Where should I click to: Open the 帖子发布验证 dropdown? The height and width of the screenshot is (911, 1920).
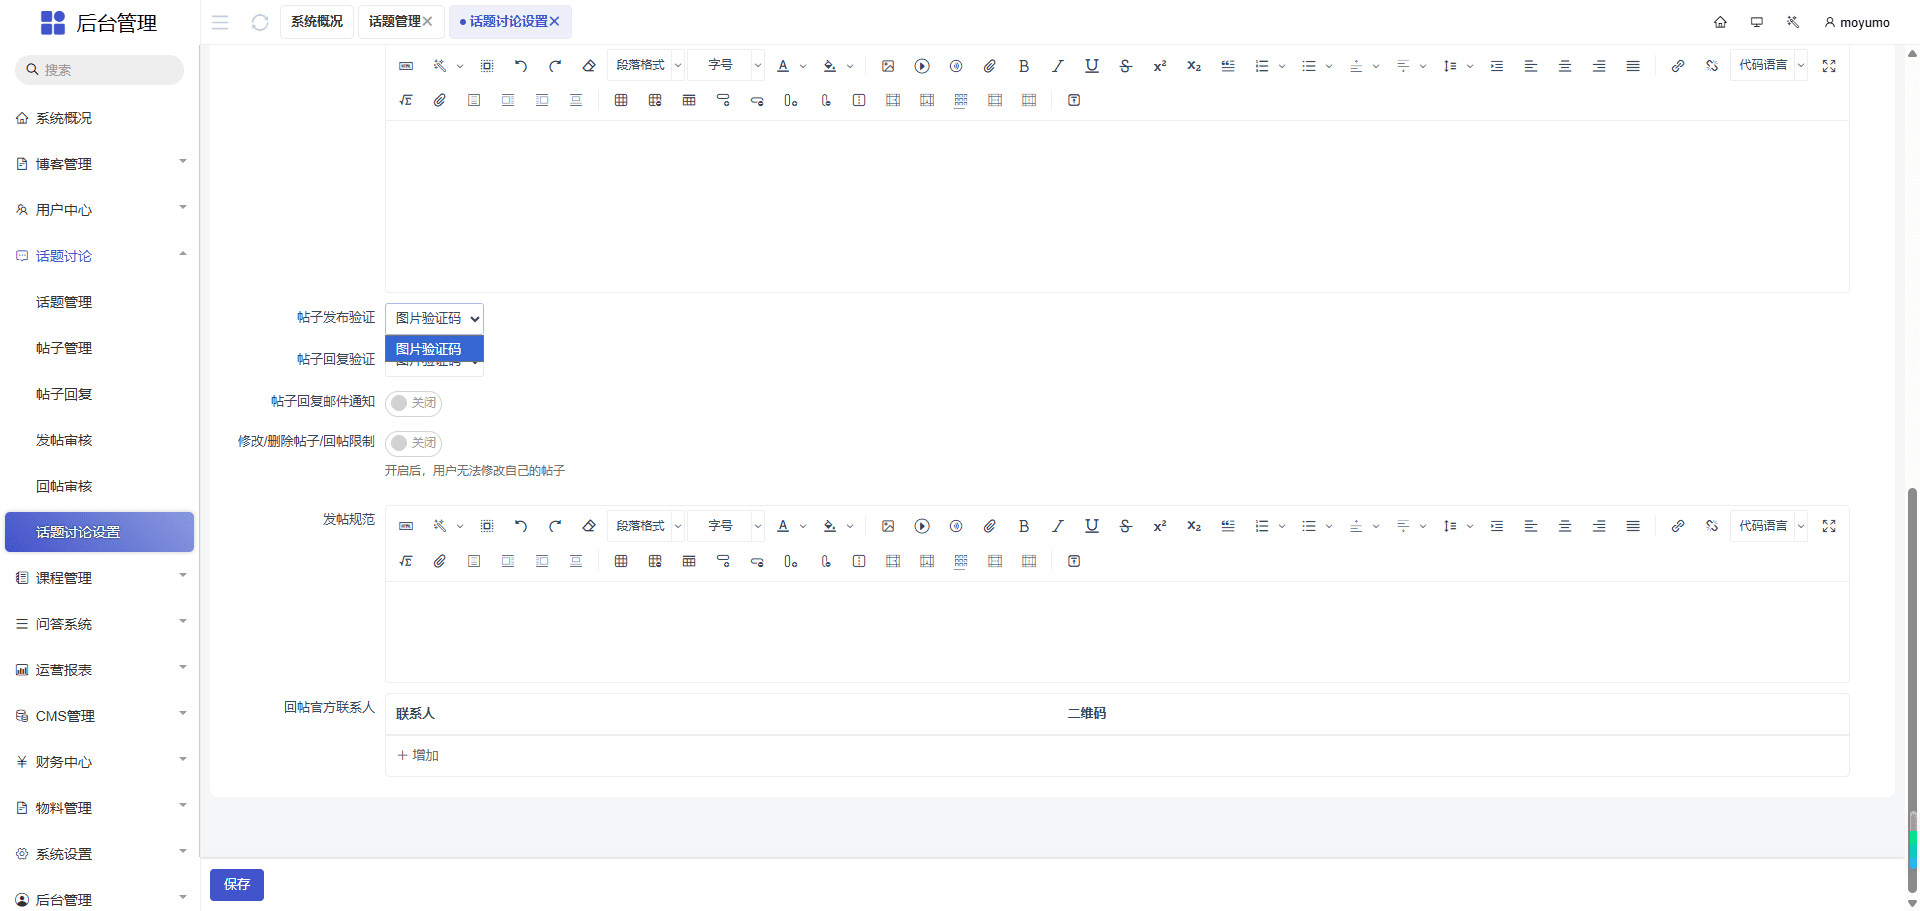pos(434,318)
